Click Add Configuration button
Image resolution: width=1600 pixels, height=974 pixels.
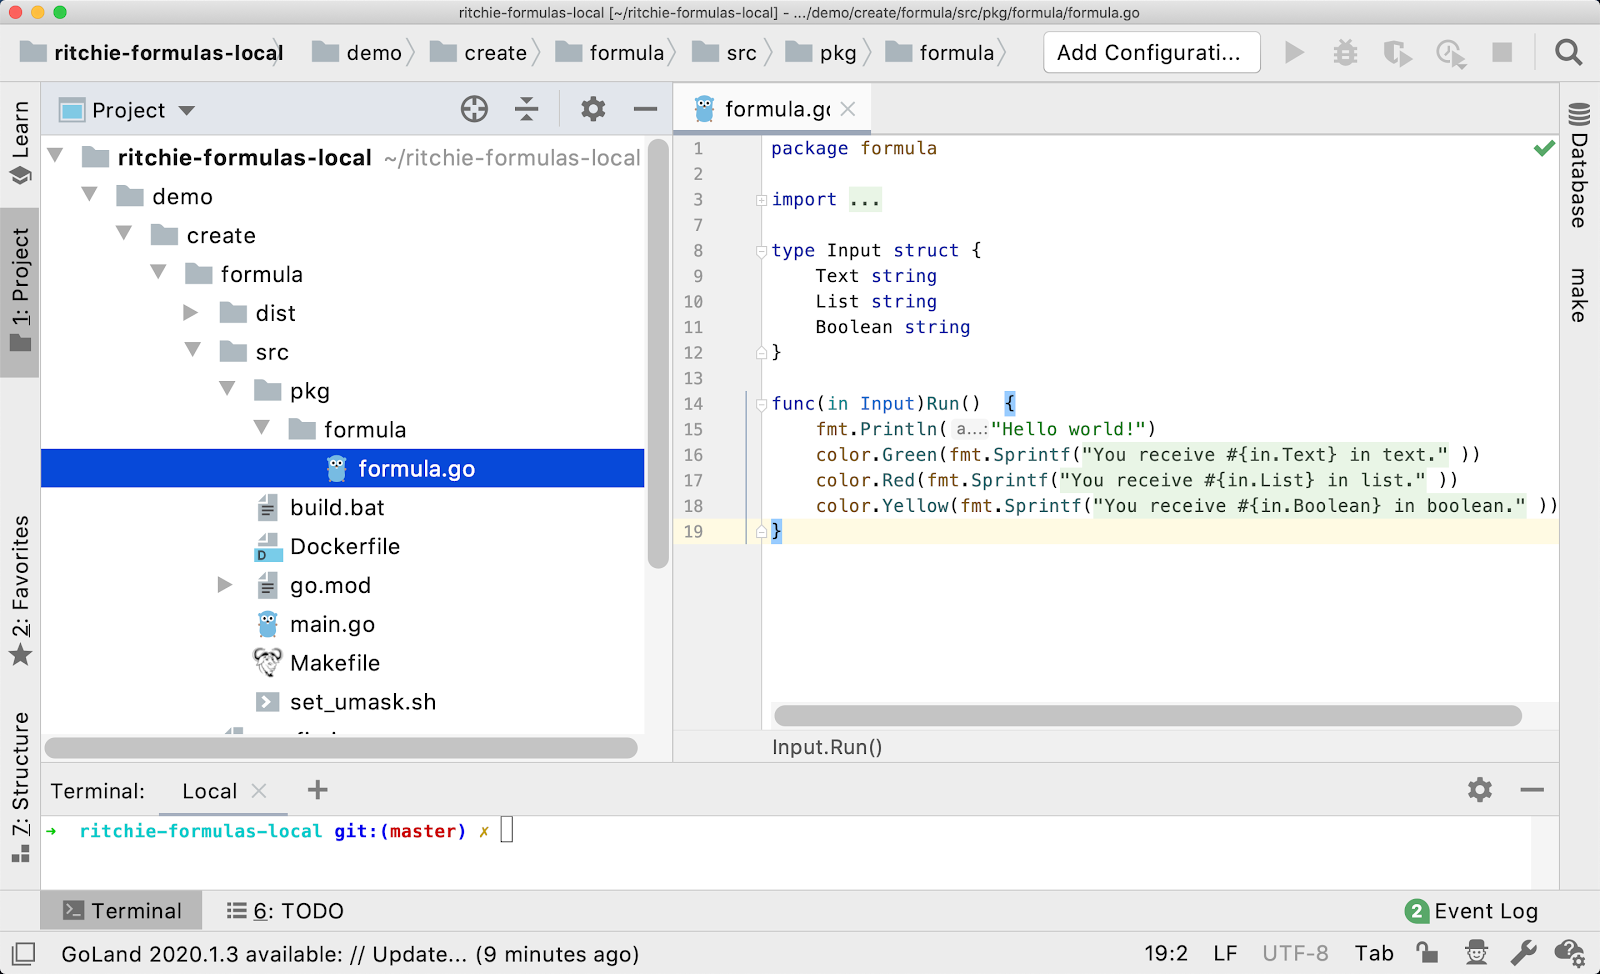tap(1151, 53)
